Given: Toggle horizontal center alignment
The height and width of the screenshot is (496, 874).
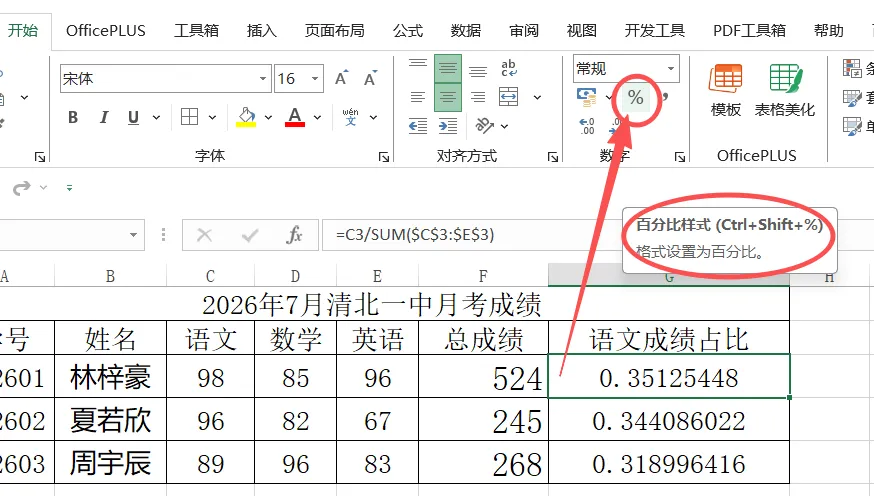Looking at the screenshot, I should 448,97.
